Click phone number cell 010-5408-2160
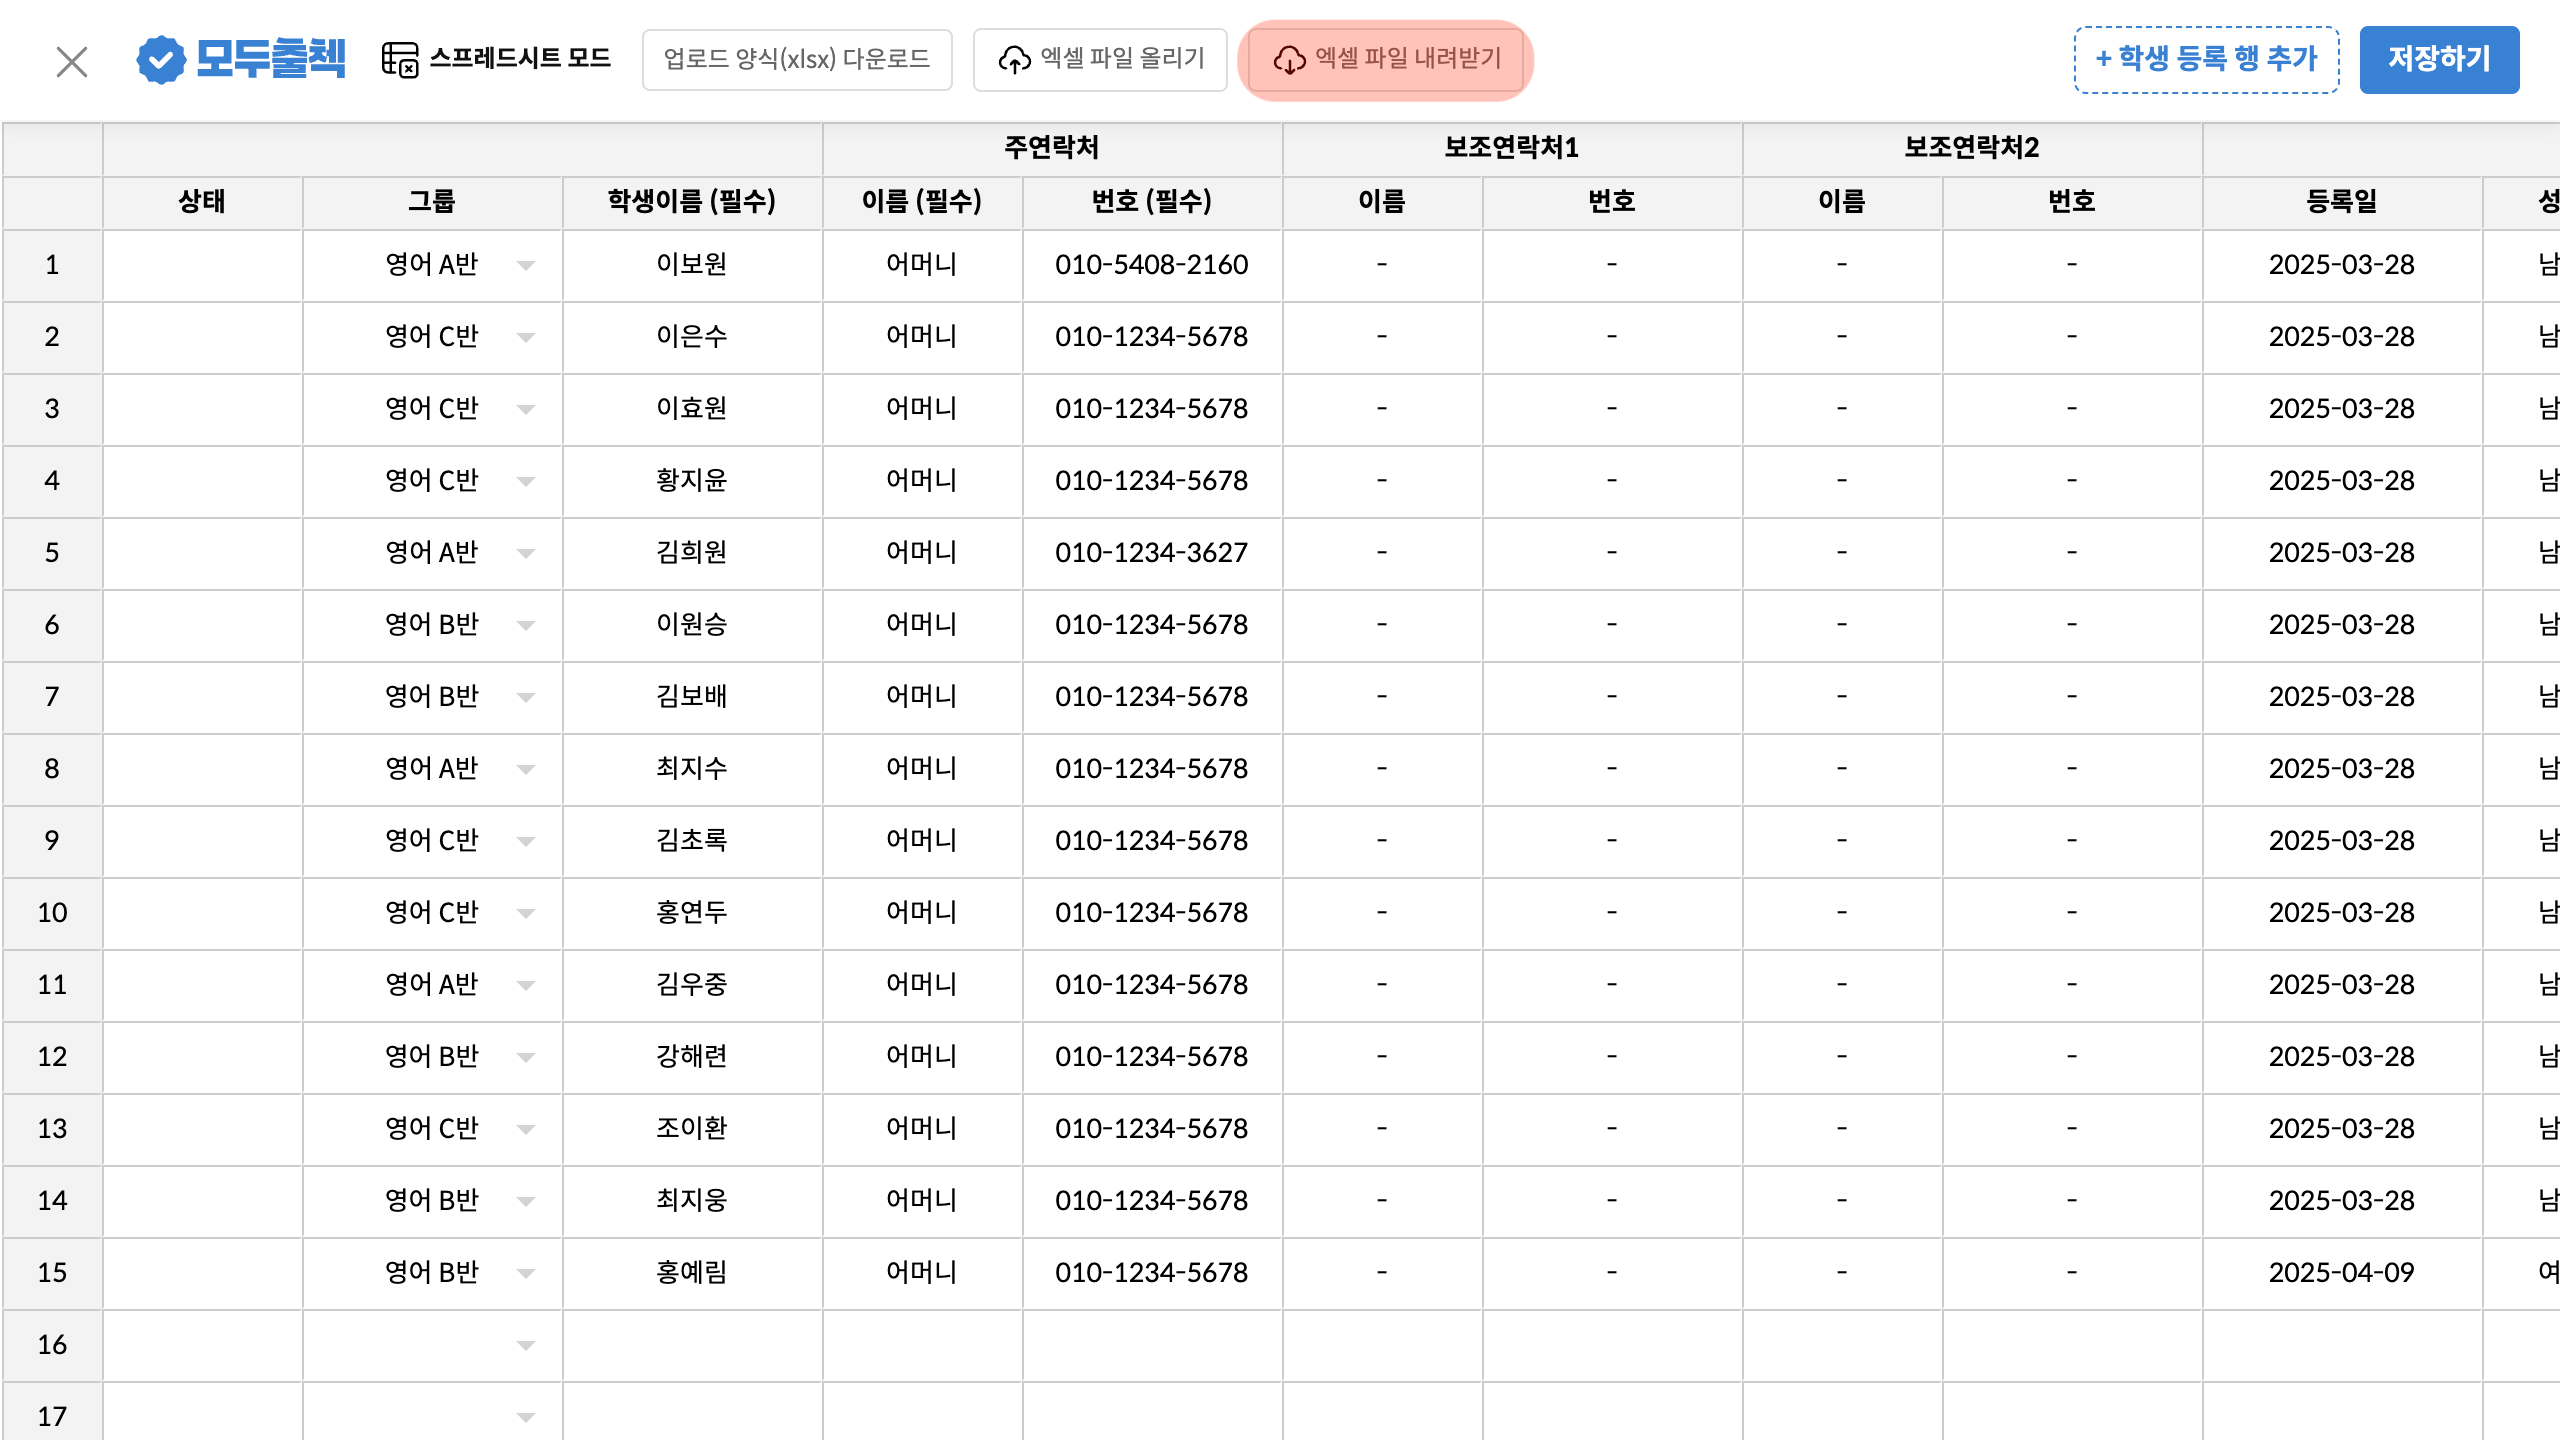 [x=1151, y=265]
